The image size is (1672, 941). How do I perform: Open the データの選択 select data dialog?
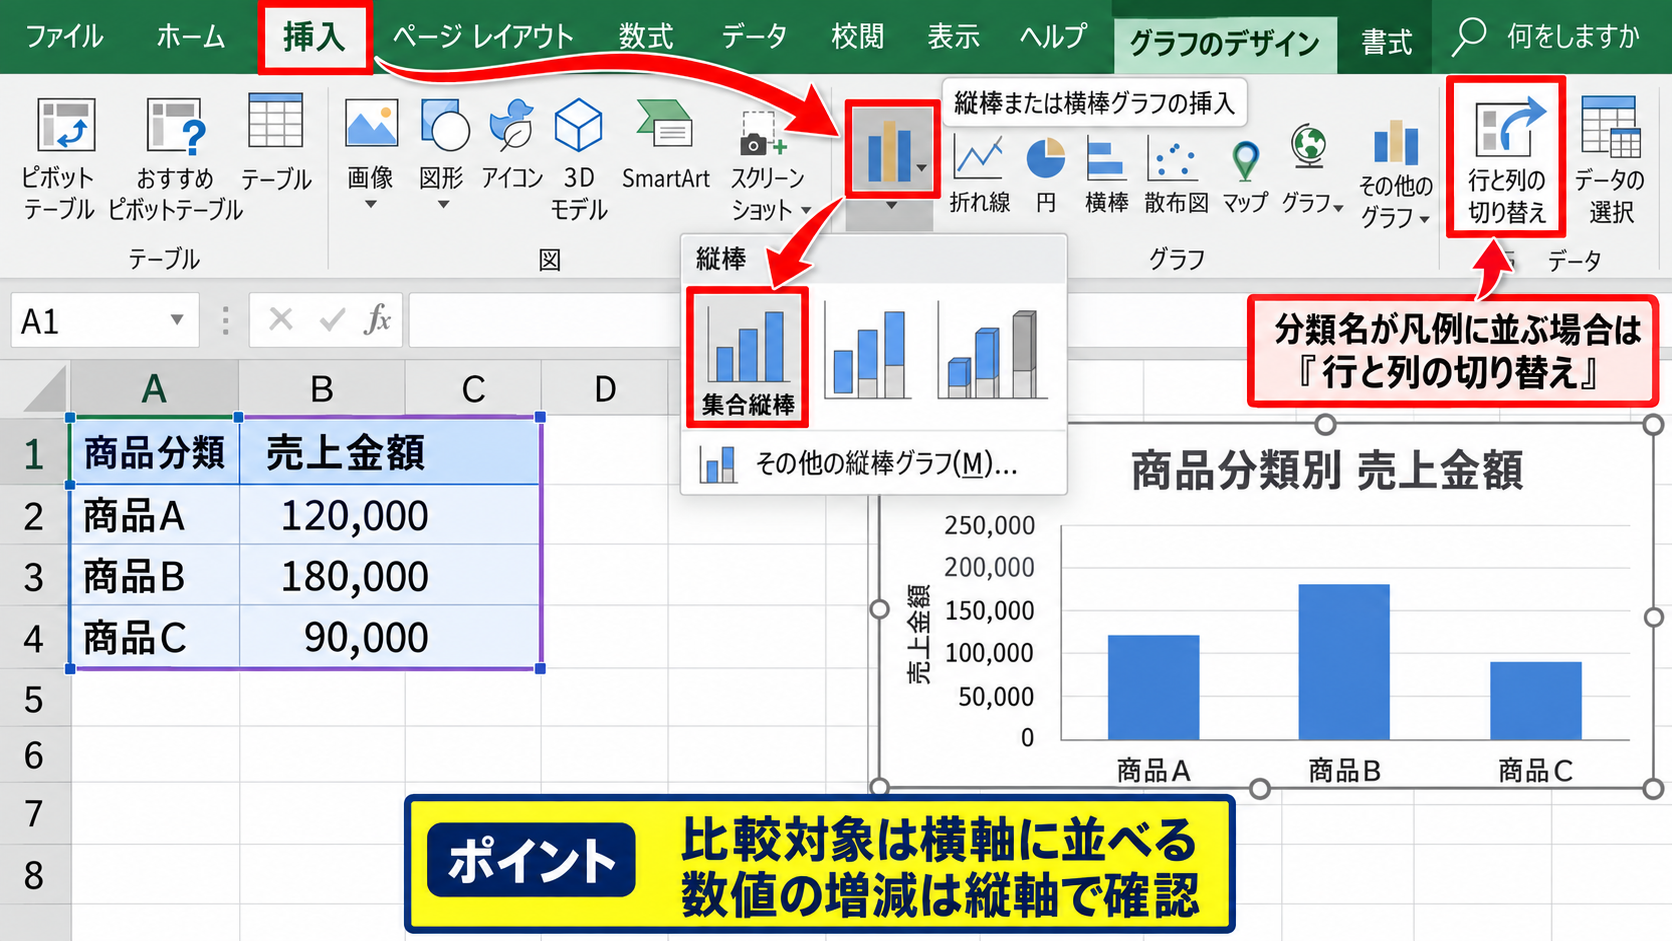click(1610, 160)
